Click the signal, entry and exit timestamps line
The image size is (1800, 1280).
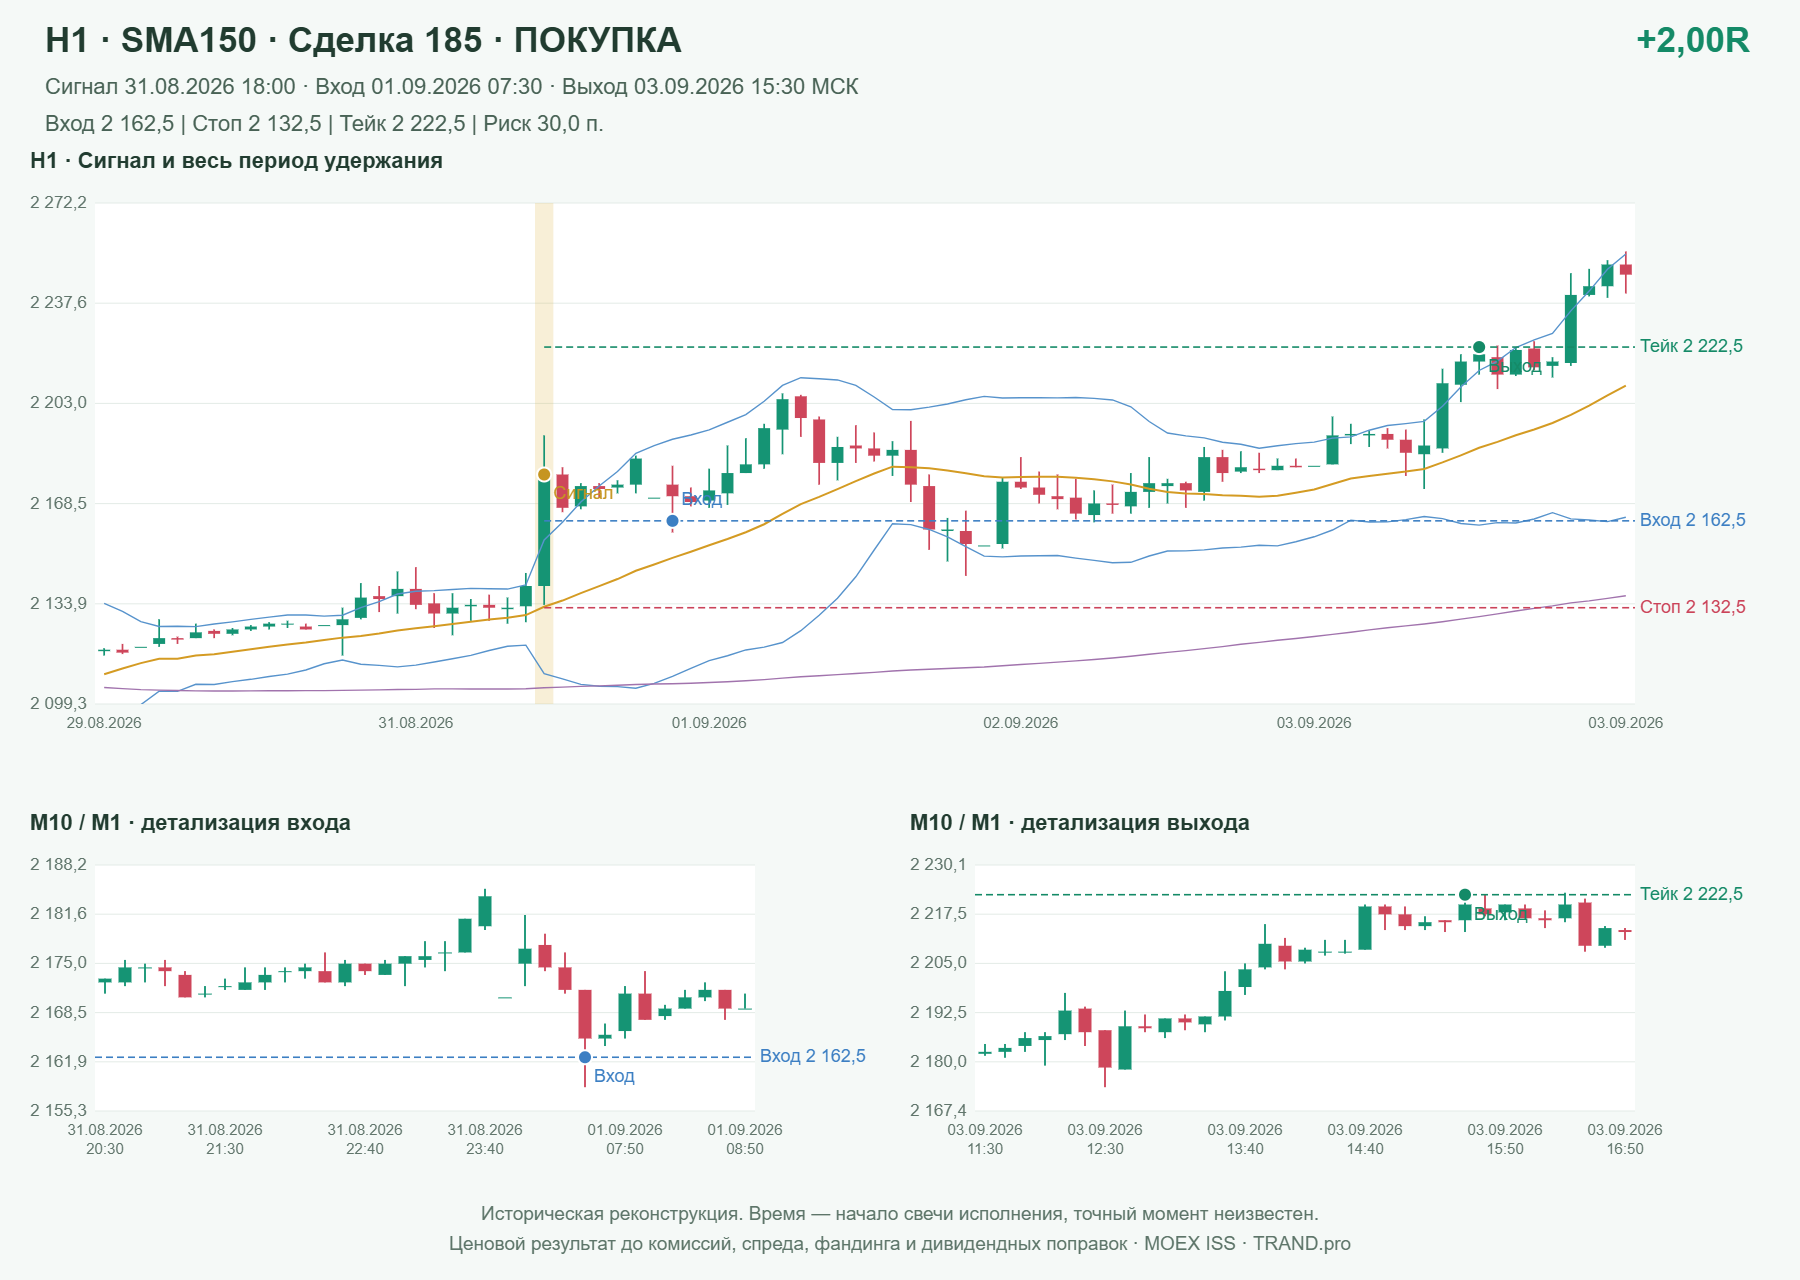[x=452, y=87]
